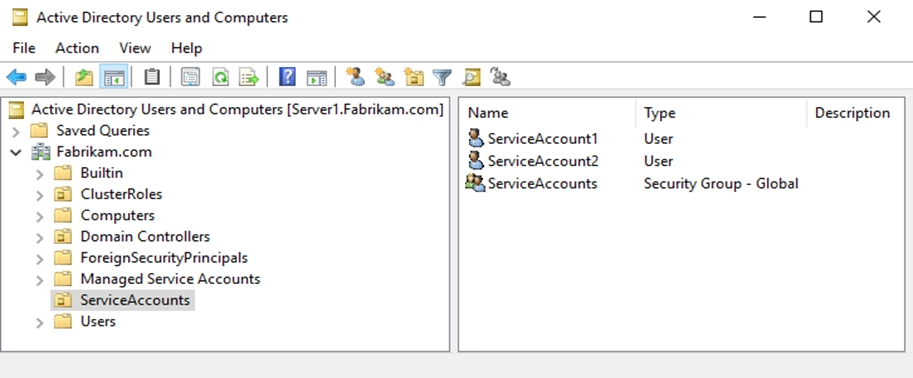The height and width of the screenshot is (378, 913).
Task: Expand the Domain Controllers node
Action: point(40,238)
